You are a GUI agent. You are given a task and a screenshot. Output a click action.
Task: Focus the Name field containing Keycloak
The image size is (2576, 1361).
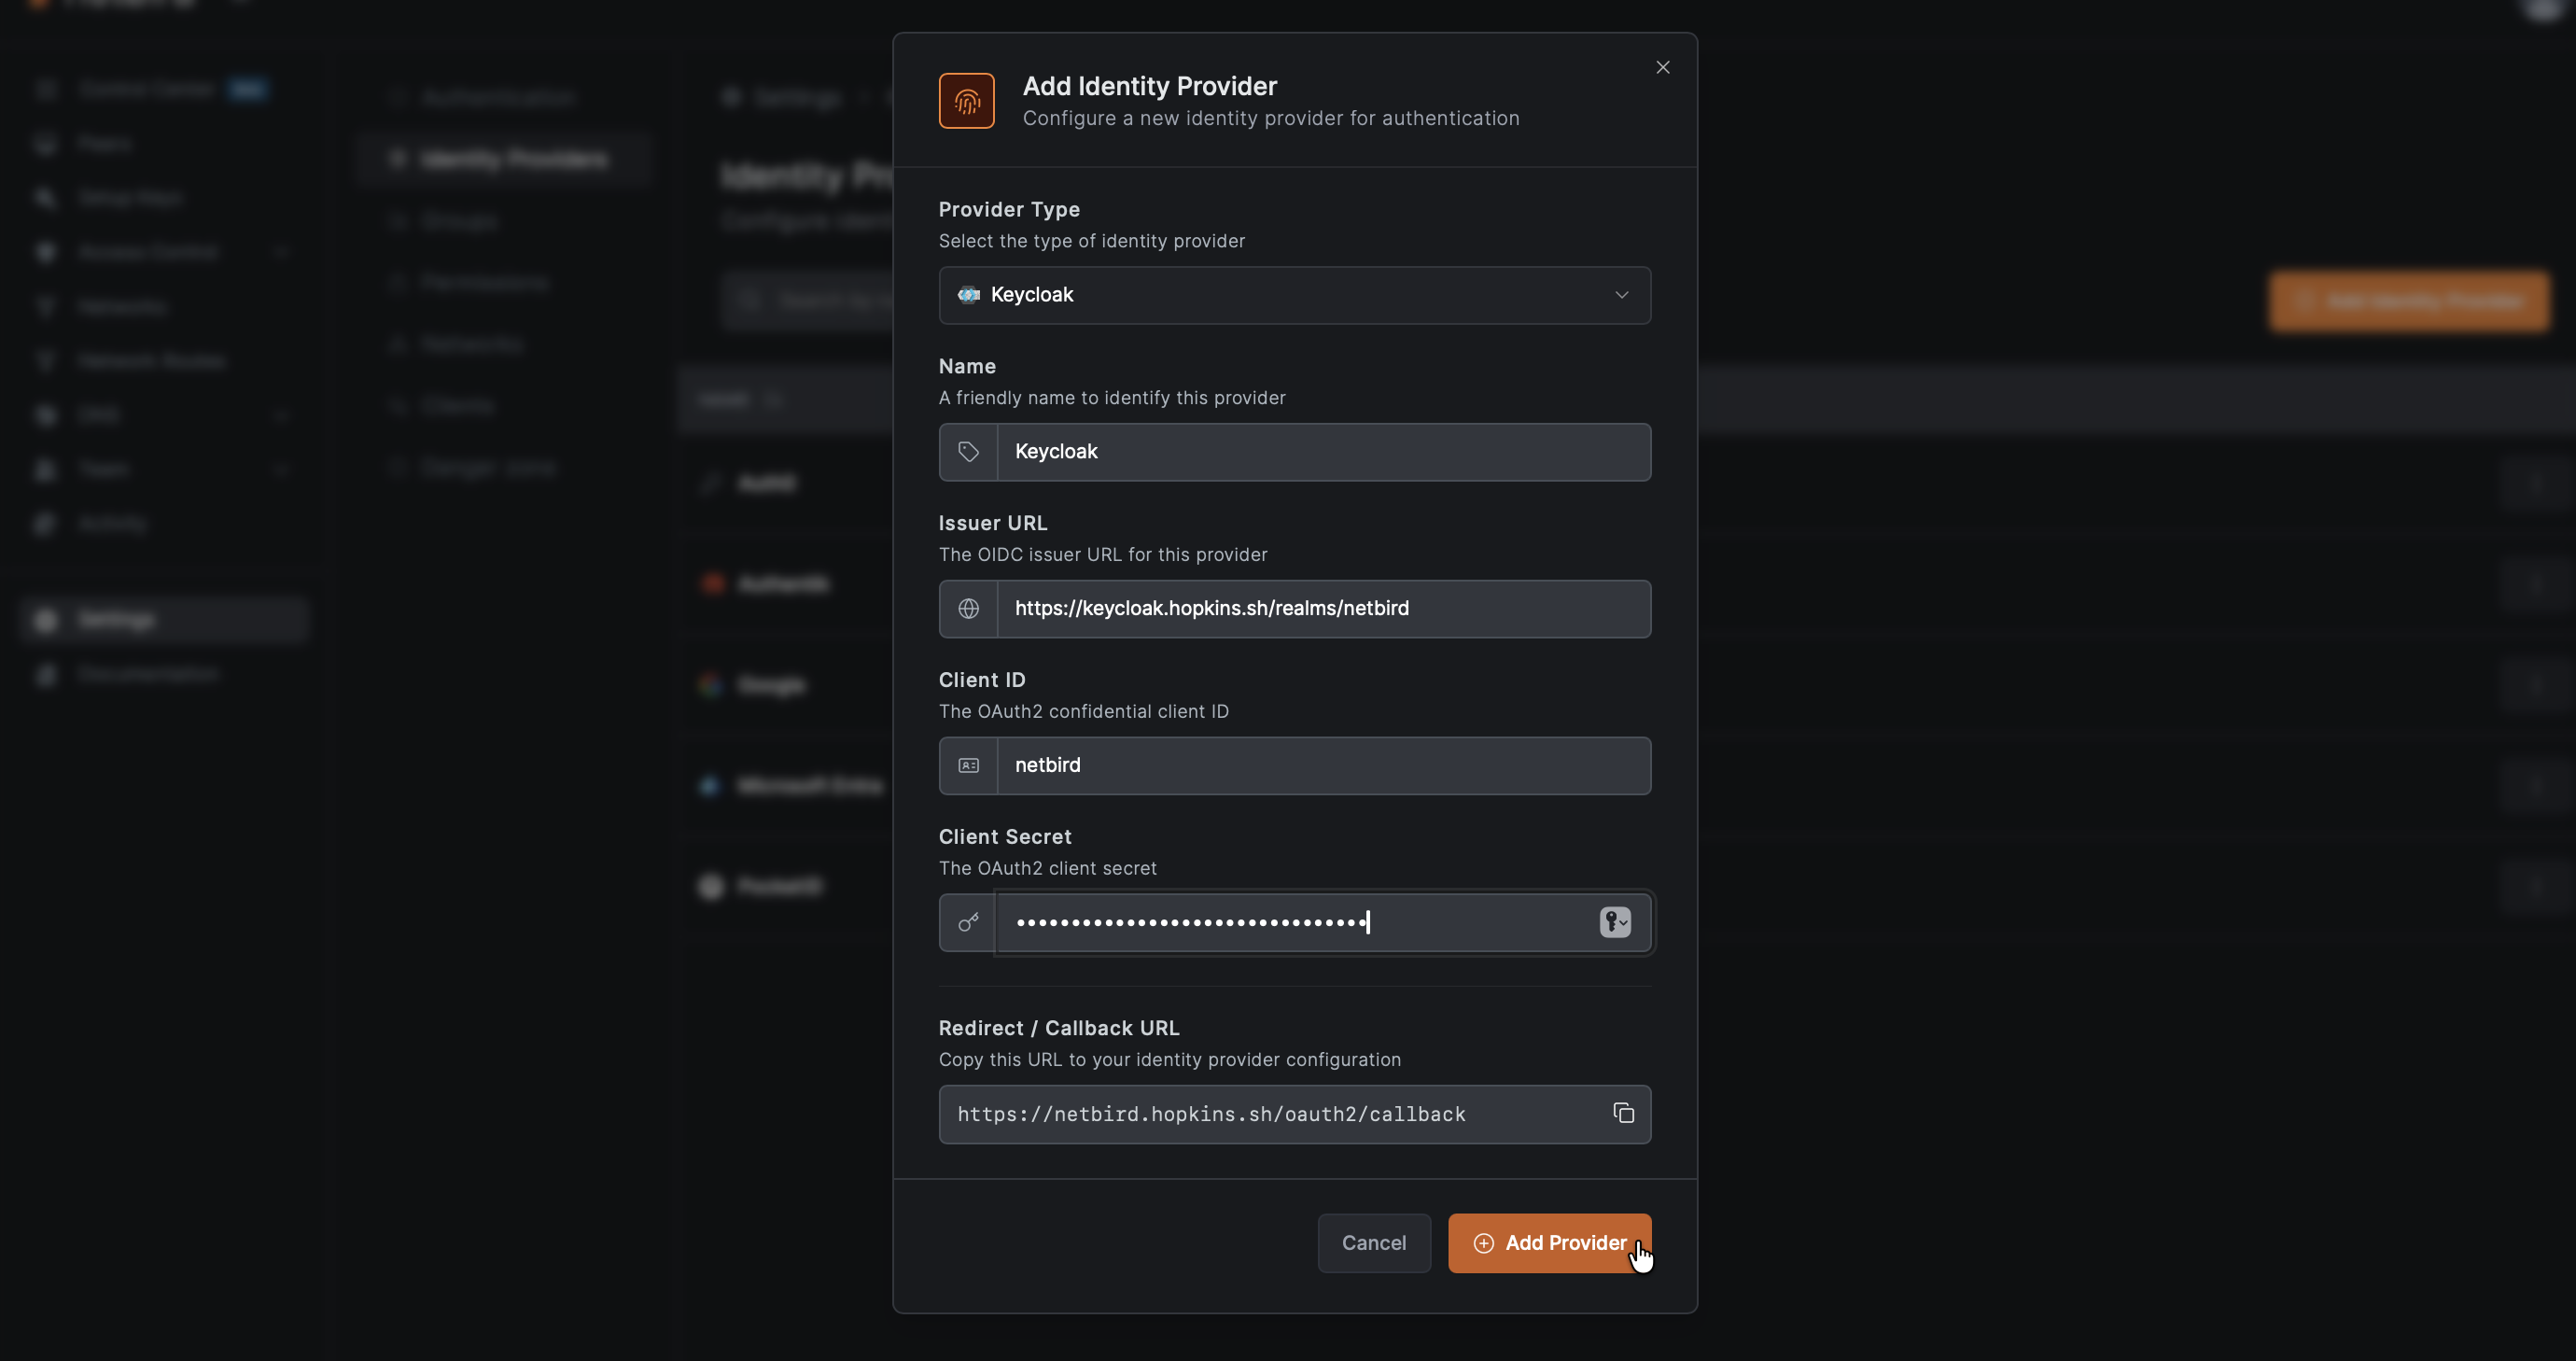[1322, 452]
